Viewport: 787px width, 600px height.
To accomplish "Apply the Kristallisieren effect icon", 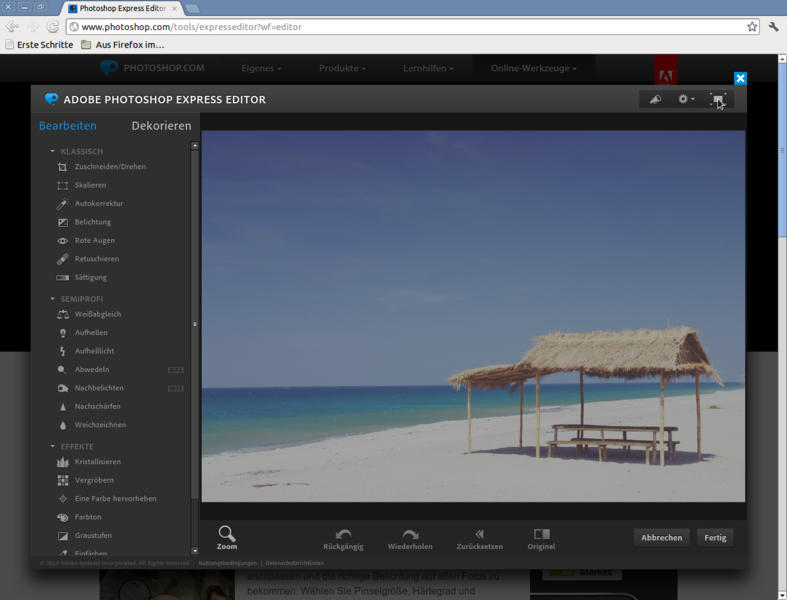I will point(62,462).
